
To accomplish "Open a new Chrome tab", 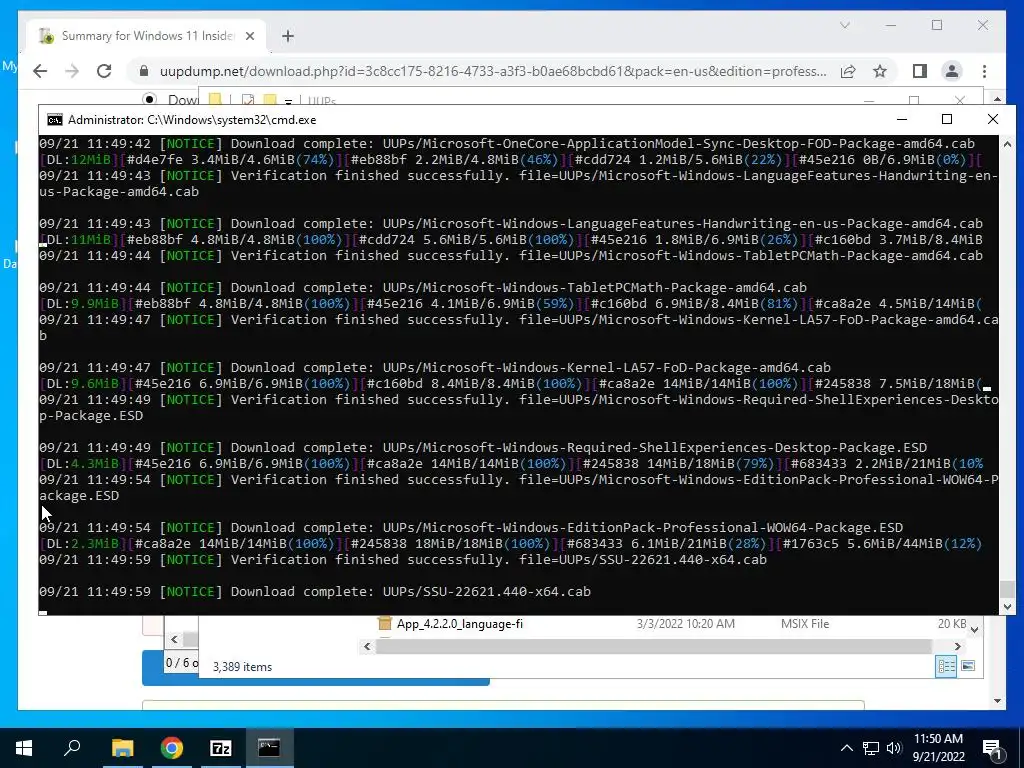I will (x=288, y=36).
